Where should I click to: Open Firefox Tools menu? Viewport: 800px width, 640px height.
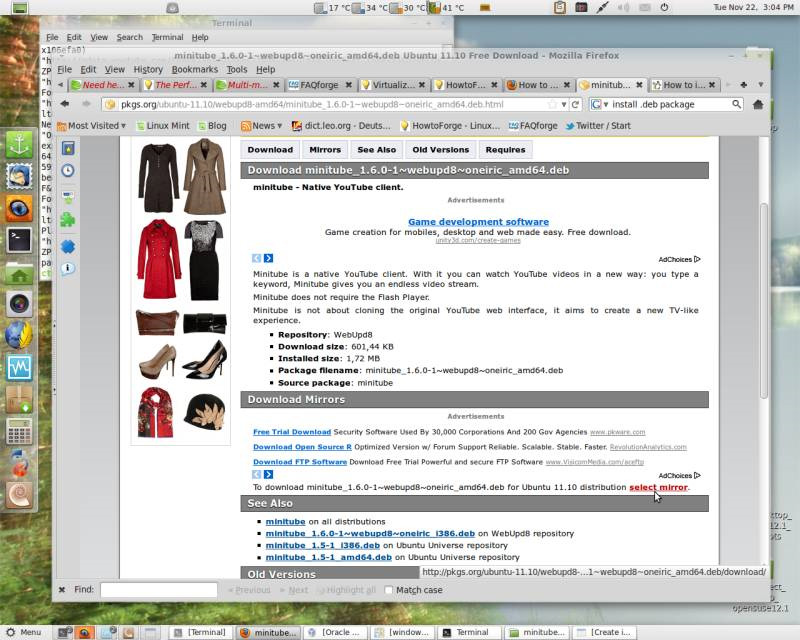(x=237, y=69)
